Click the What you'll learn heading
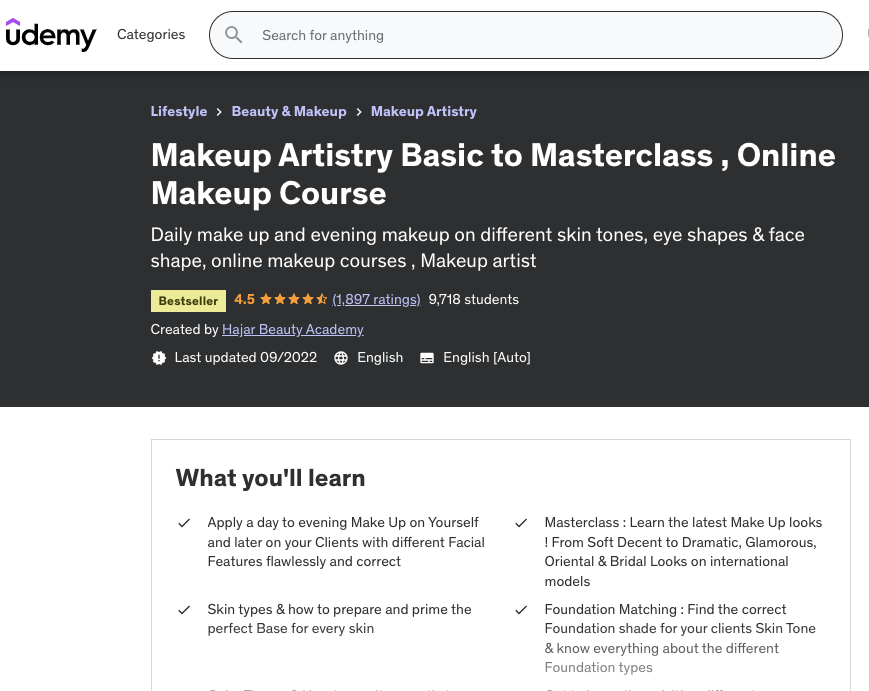Viewport: 869px width, 691px height. (x=270, y=478)
